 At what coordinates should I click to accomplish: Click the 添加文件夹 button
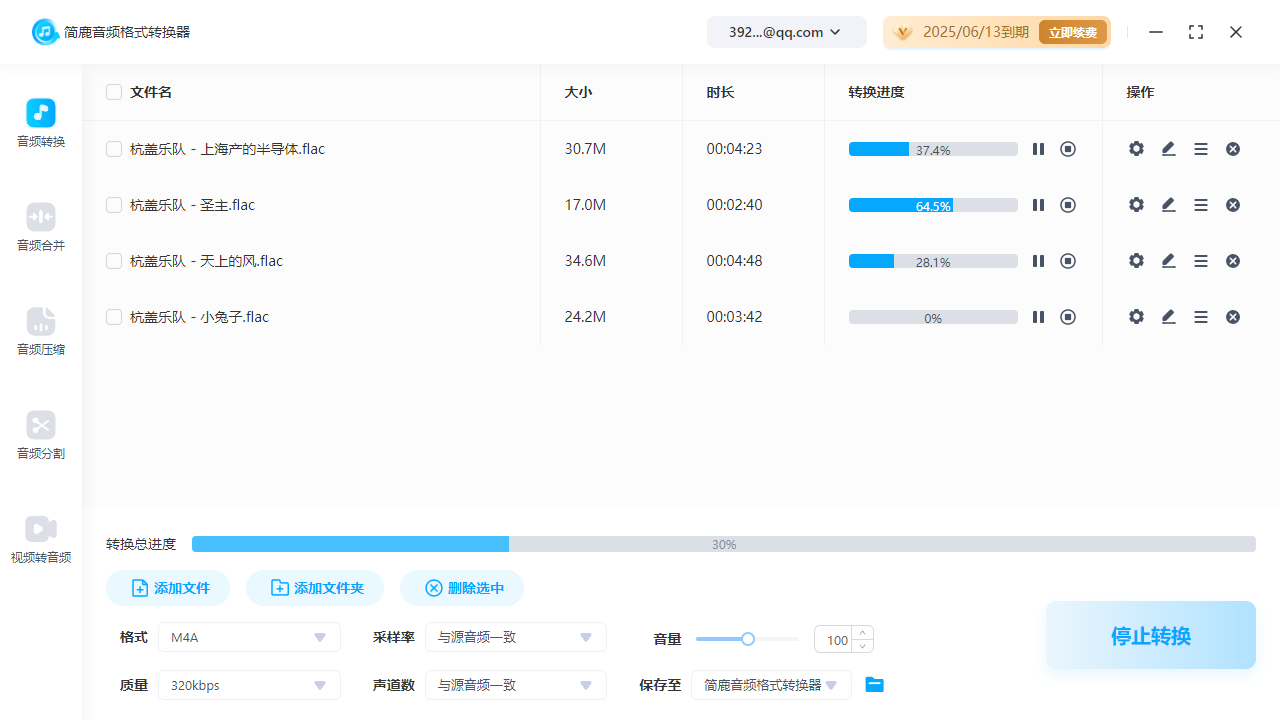[317, 588]
